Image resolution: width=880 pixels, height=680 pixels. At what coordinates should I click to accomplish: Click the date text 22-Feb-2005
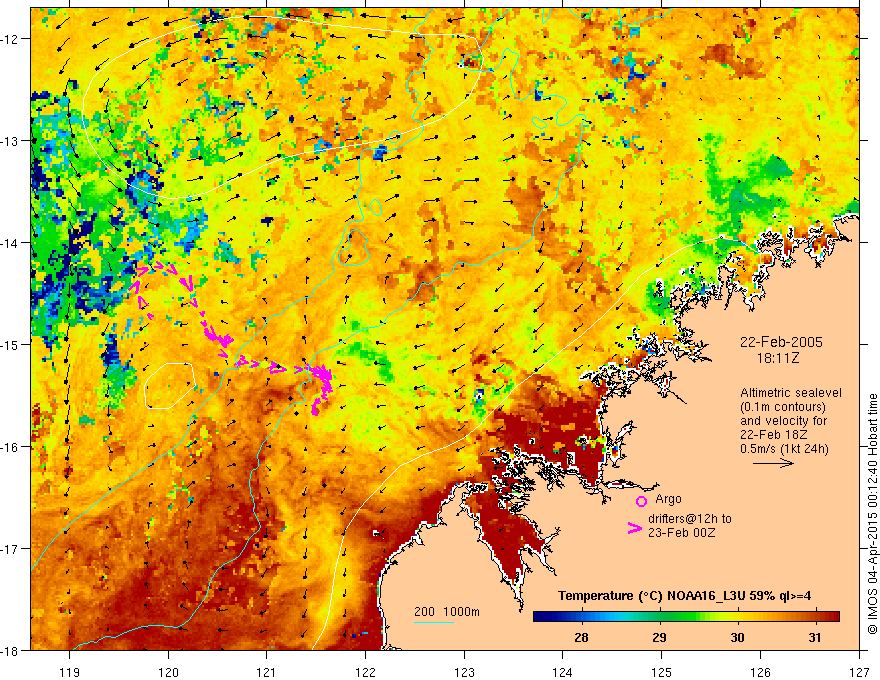pyautogui.click(x=781, y=342)
